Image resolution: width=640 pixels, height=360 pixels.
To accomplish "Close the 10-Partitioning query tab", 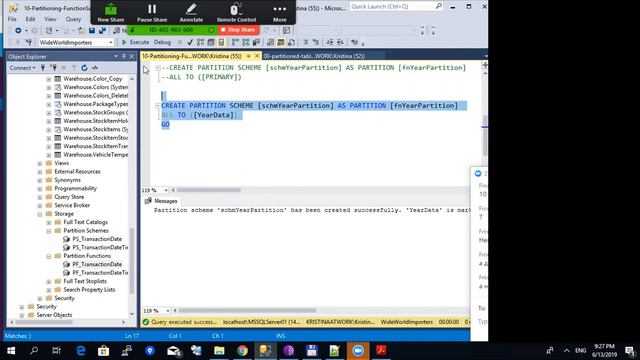I will coord(257,56).
